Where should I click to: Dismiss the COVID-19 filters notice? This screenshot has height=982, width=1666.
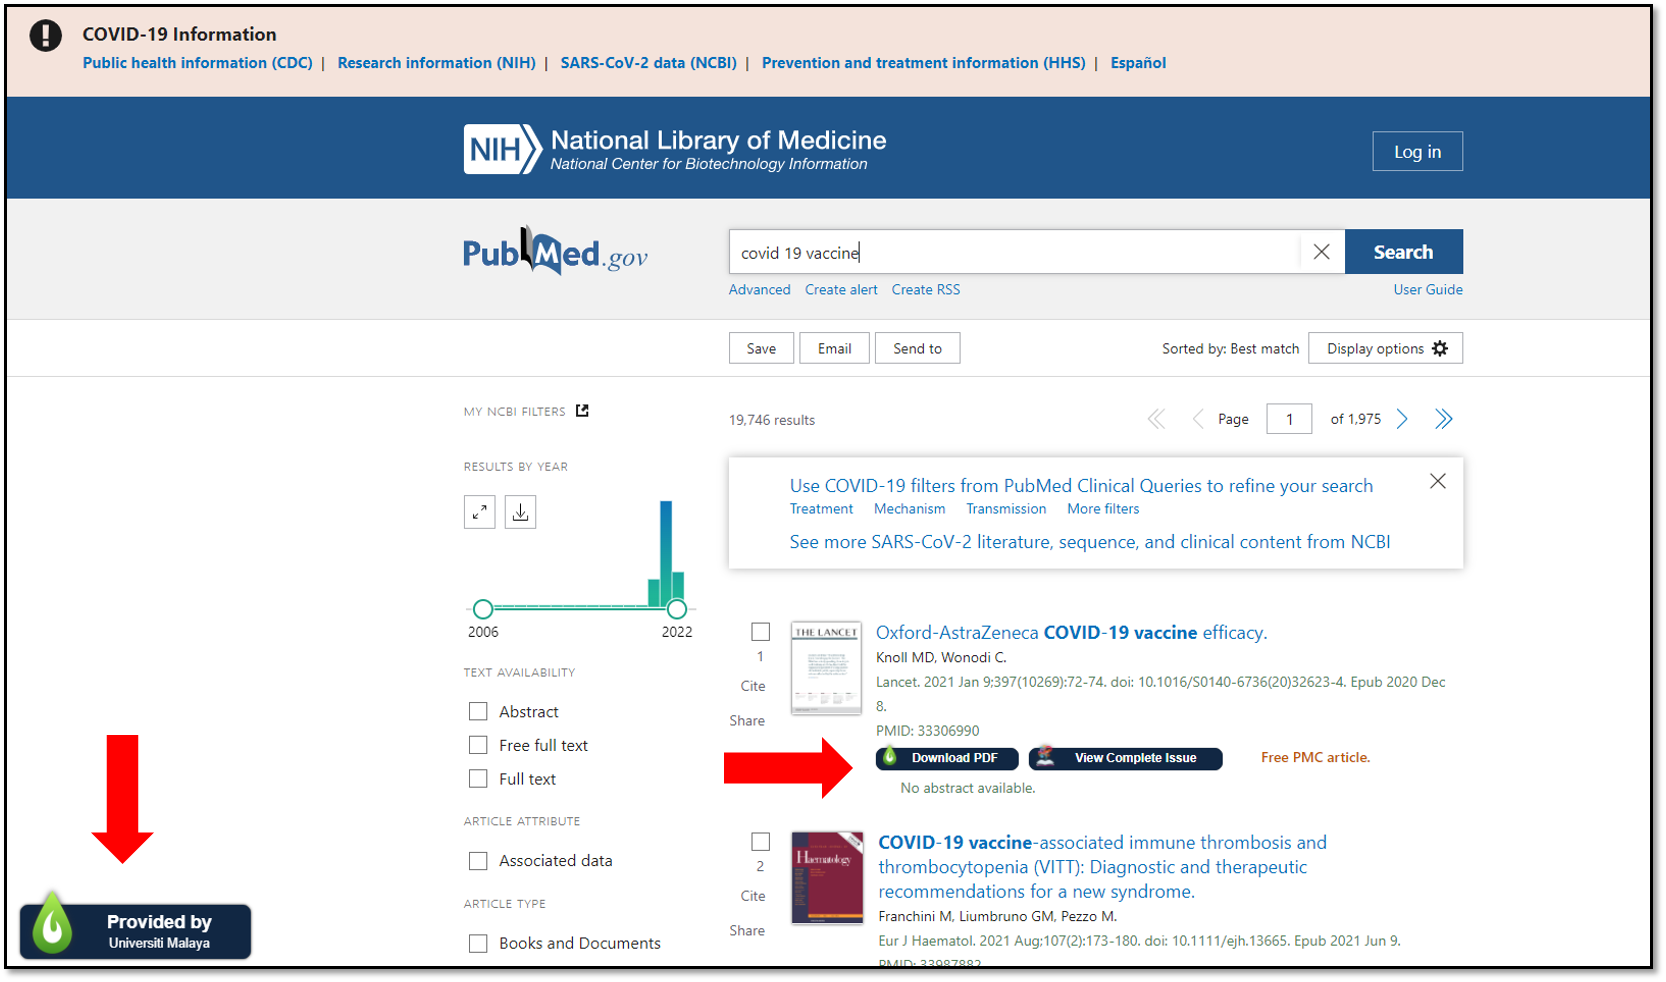coord(1438,481)
